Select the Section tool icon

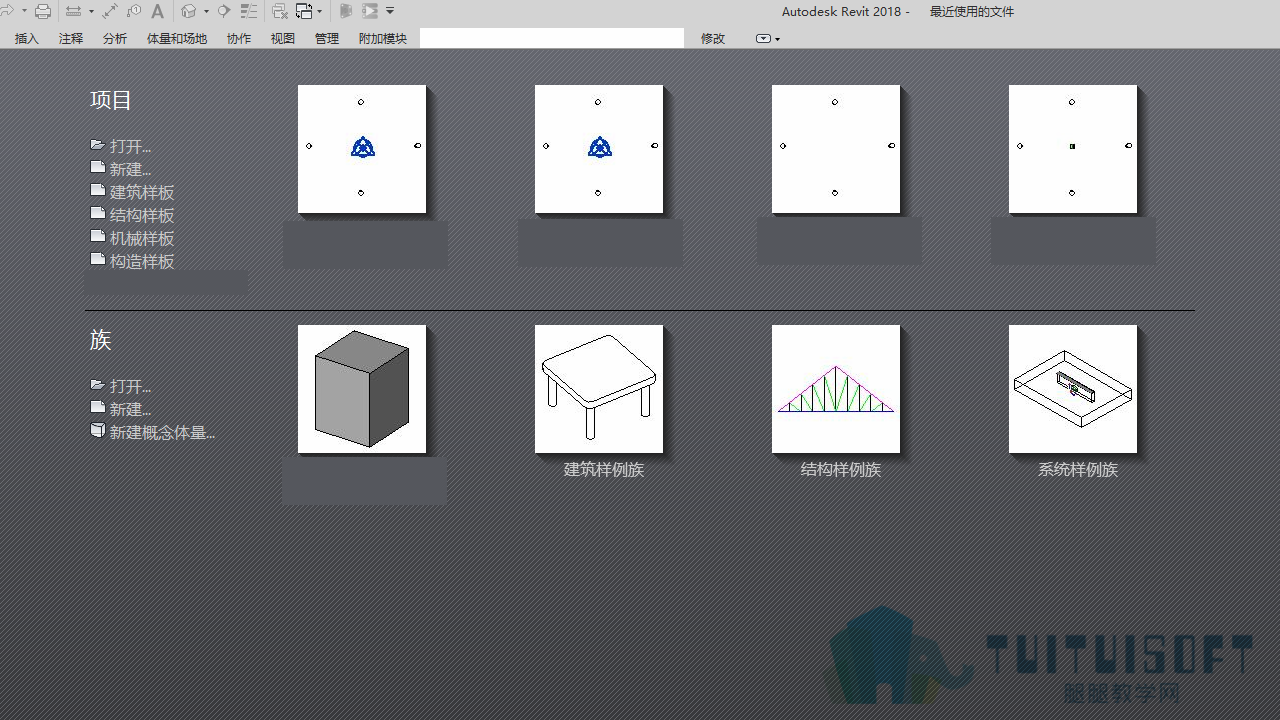[224, 11]
